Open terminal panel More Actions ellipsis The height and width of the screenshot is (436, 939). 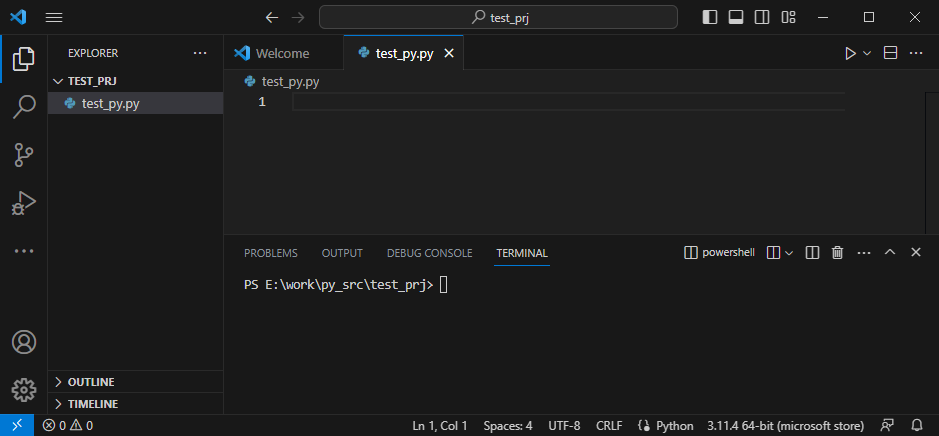click(x=864, y=253)
